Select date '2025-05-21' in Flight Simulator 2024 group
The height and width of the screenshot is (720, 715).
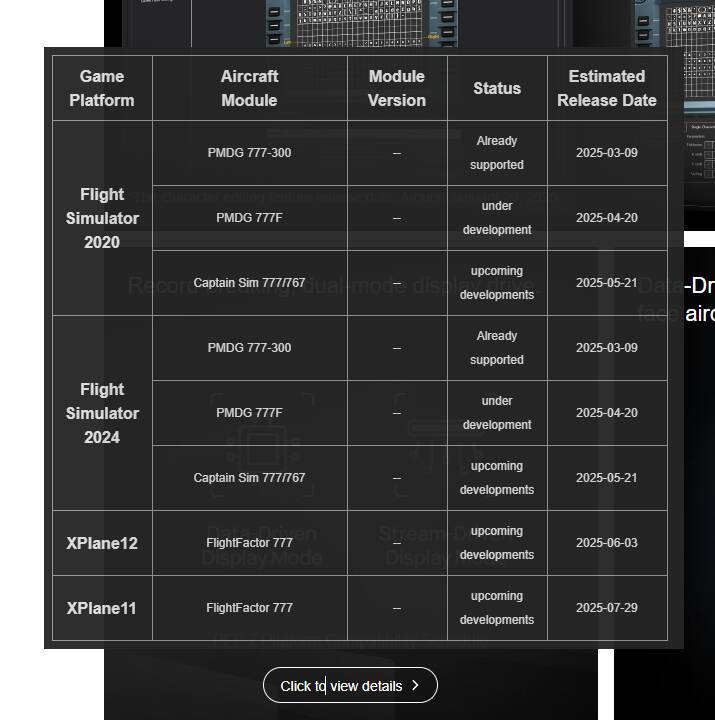pyautogui.click(x=607, y=478)
